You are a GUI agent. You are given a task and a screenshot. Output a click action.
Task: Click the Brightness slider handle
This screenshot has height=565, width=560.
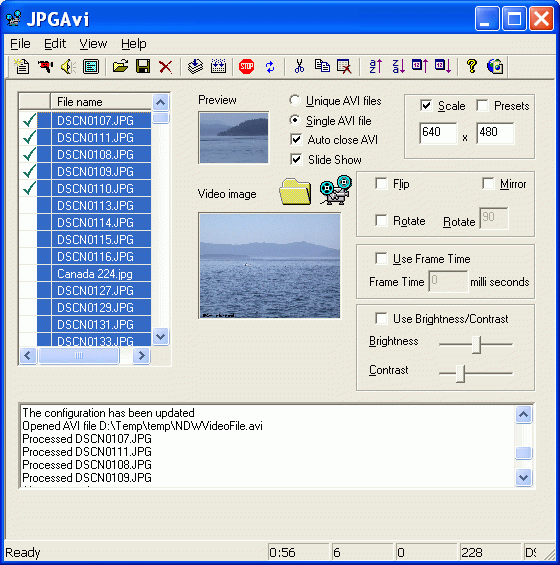(476, 344)
